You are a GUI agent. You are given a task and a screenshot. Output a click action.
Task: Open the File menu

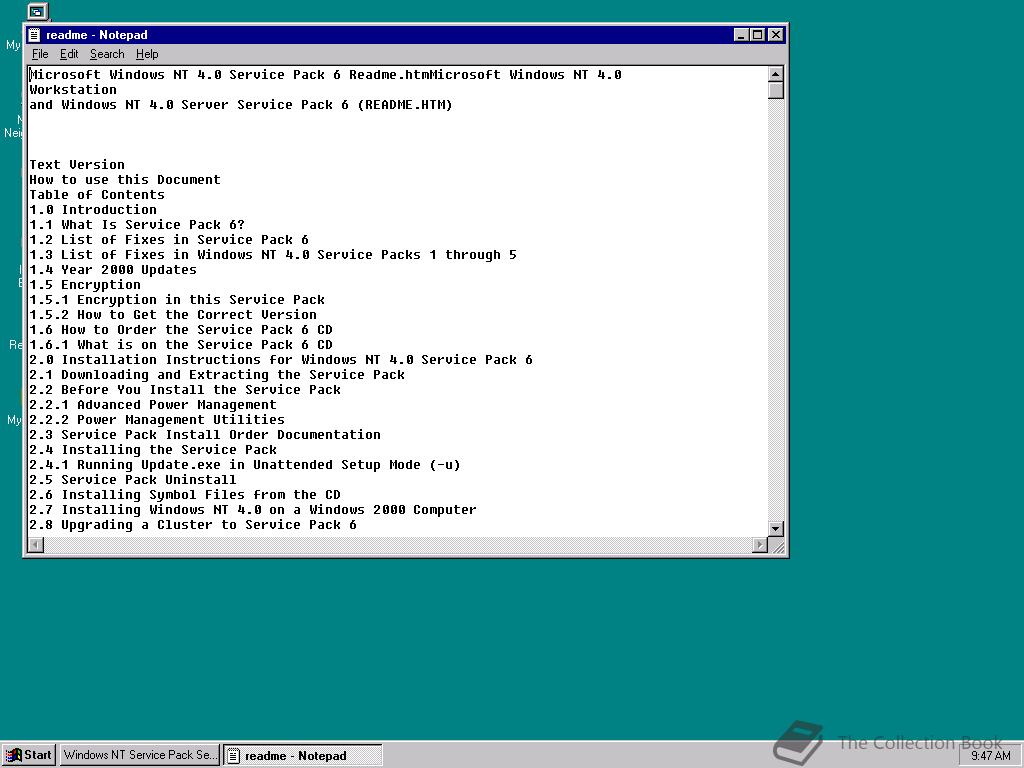pos(40,54)
